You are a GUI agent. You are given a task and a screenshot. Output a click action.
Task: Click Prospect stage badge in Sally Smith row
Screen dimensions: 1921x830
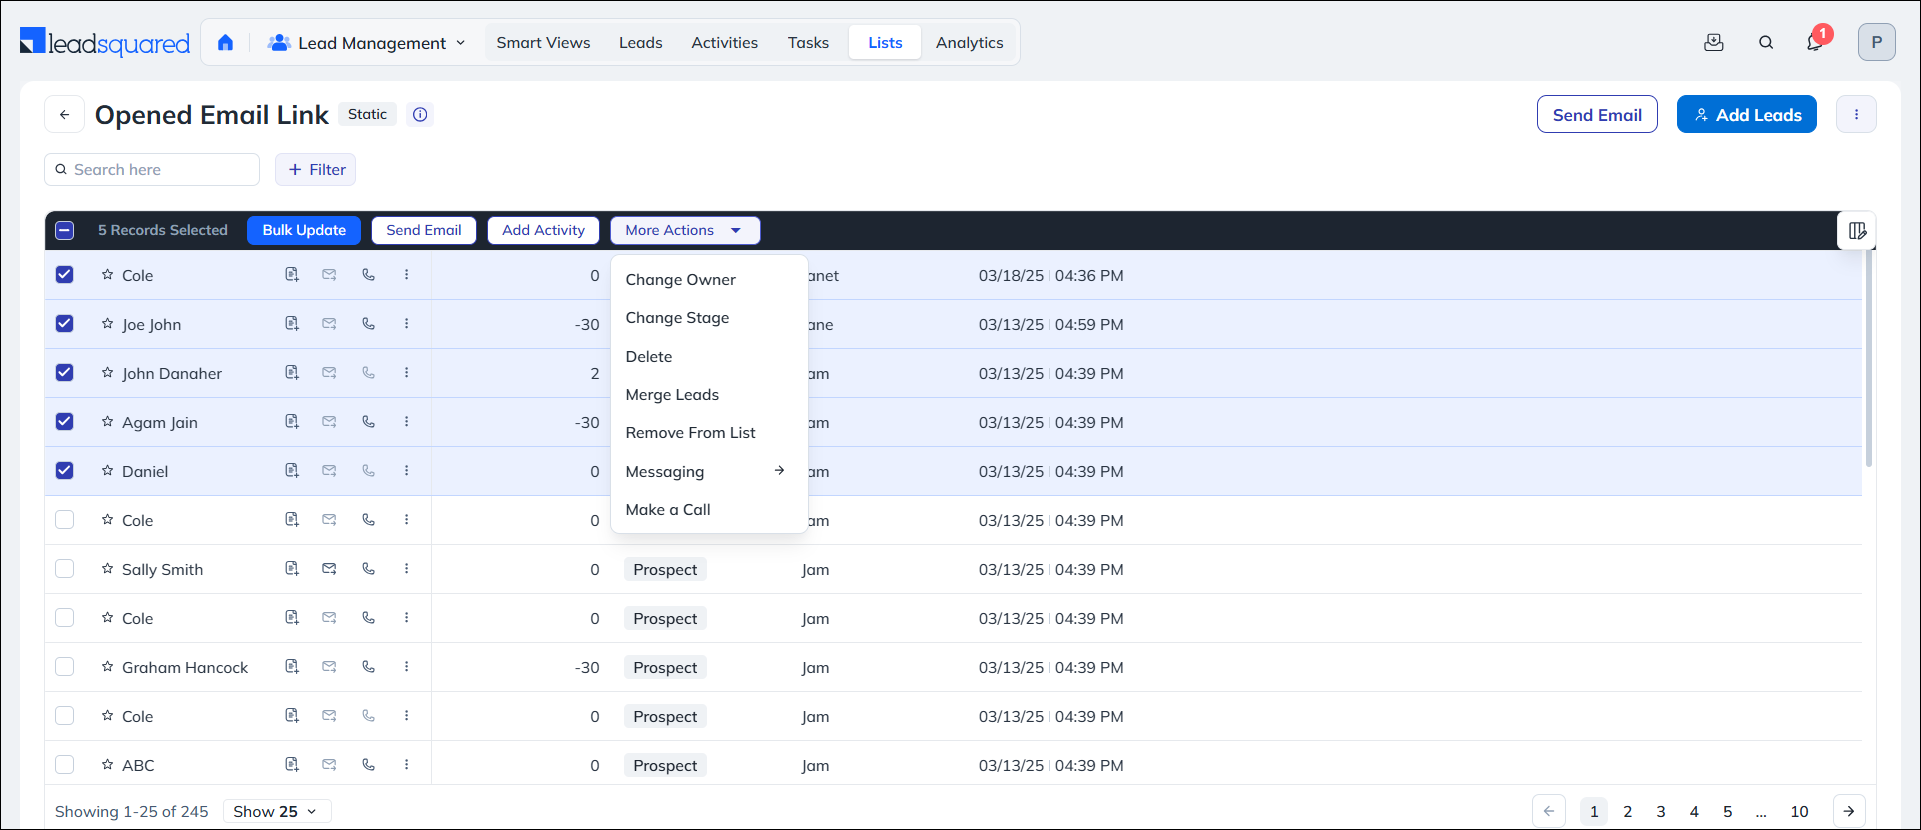[665, 569]
